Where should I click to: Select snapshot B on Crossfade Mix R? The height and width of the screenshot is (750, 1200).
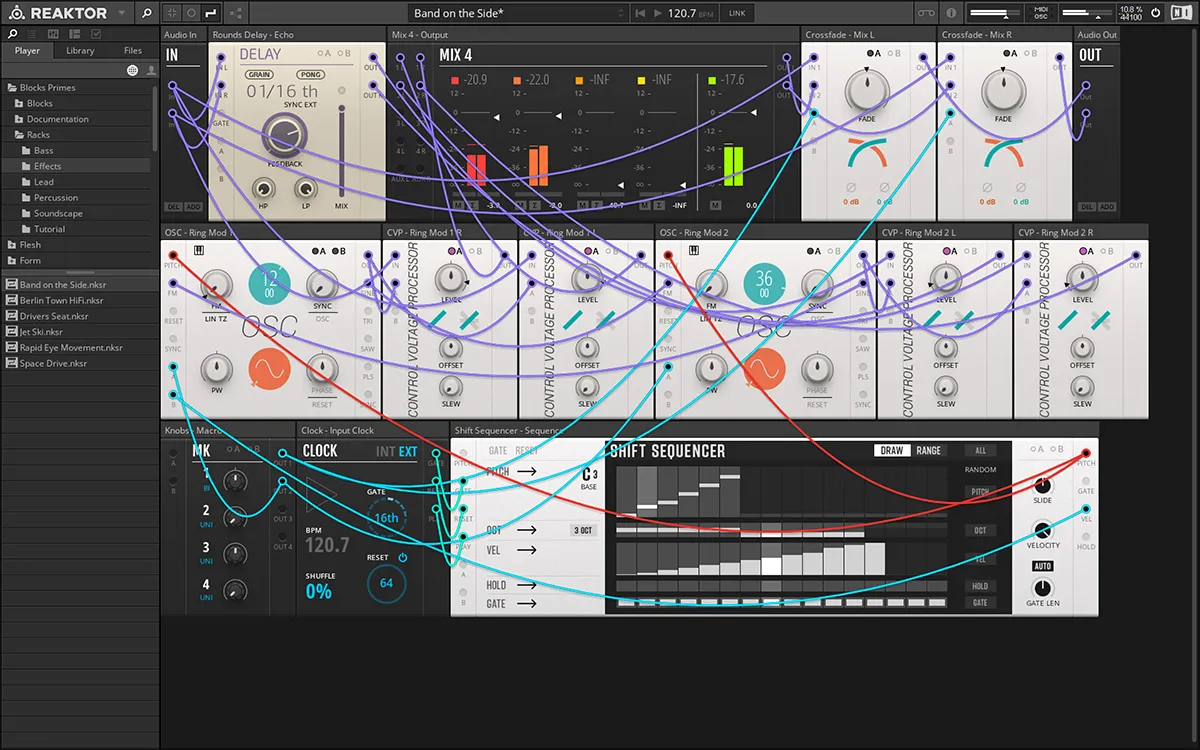click(1029, 52)
